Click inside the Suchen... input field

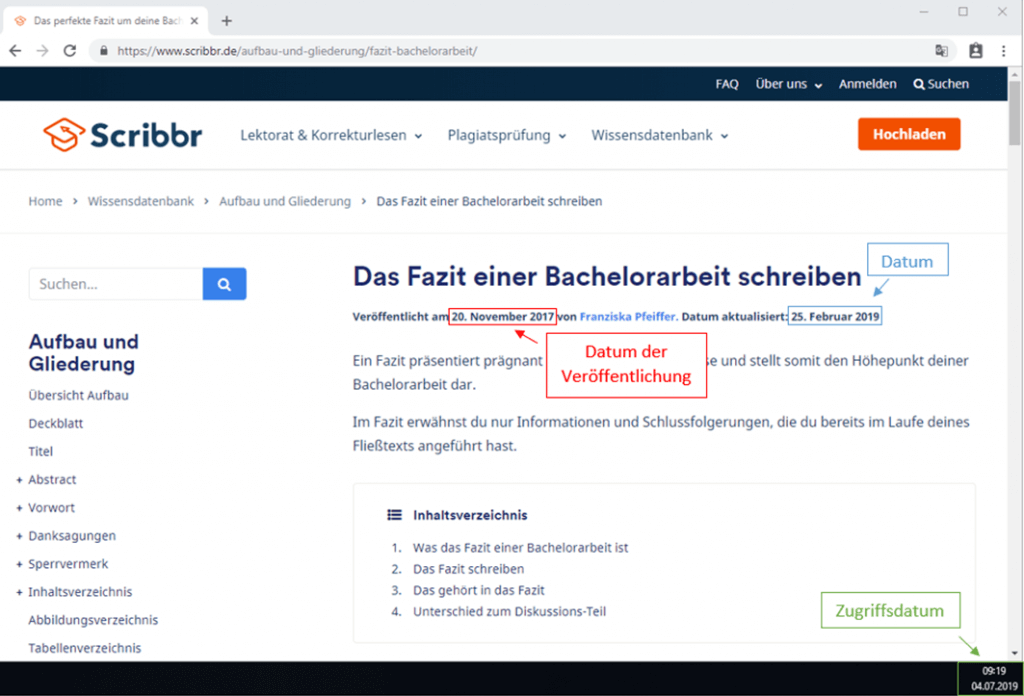pyautogui.click(x=115, y=284)
